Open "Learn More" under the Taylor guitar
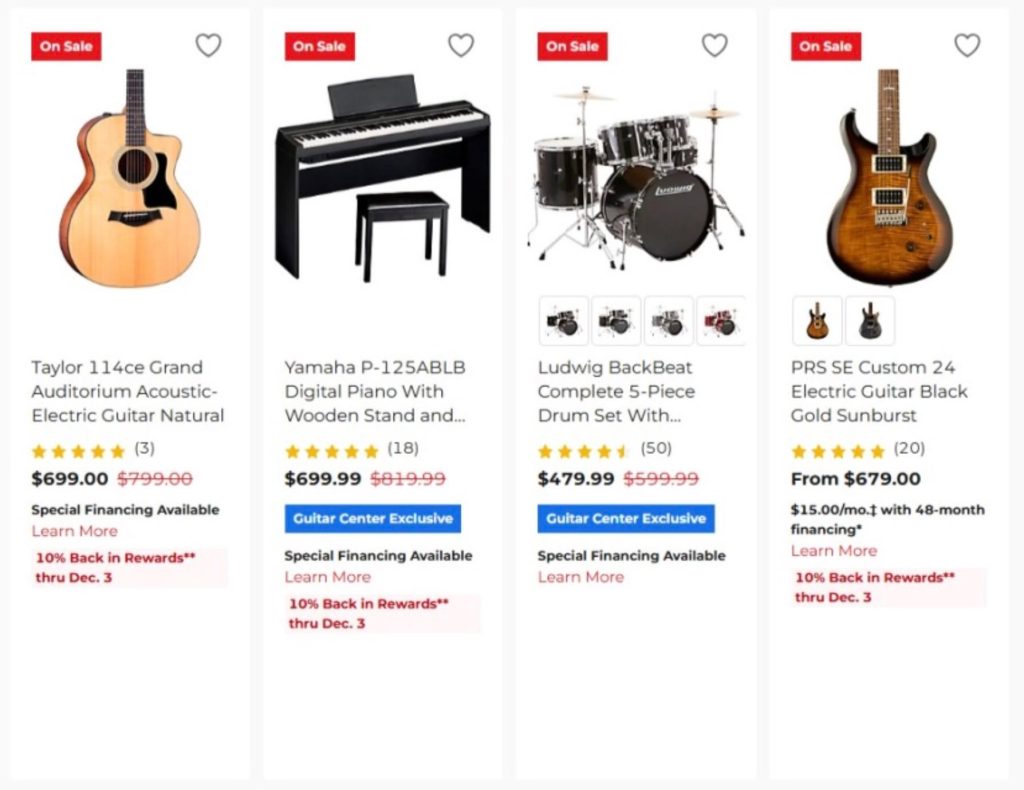The height and width of the screenshot is (790, 1024). click(x=74, y=531)
